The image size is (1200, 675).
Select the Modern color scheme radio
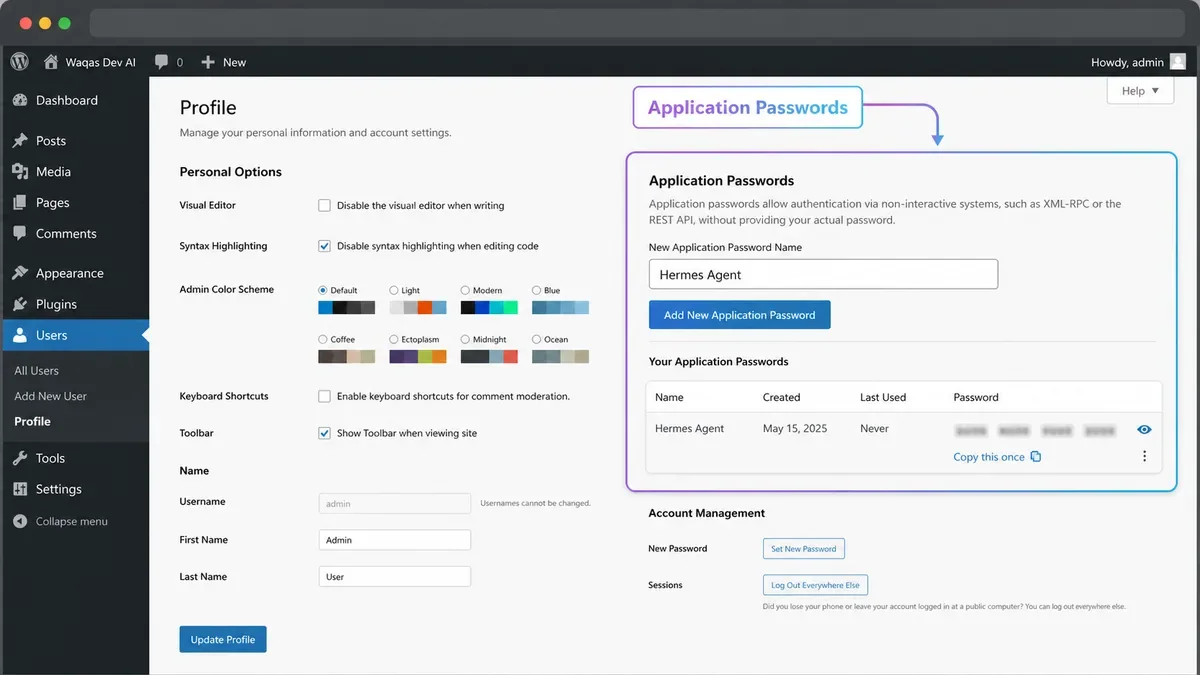tap(465, 290)
